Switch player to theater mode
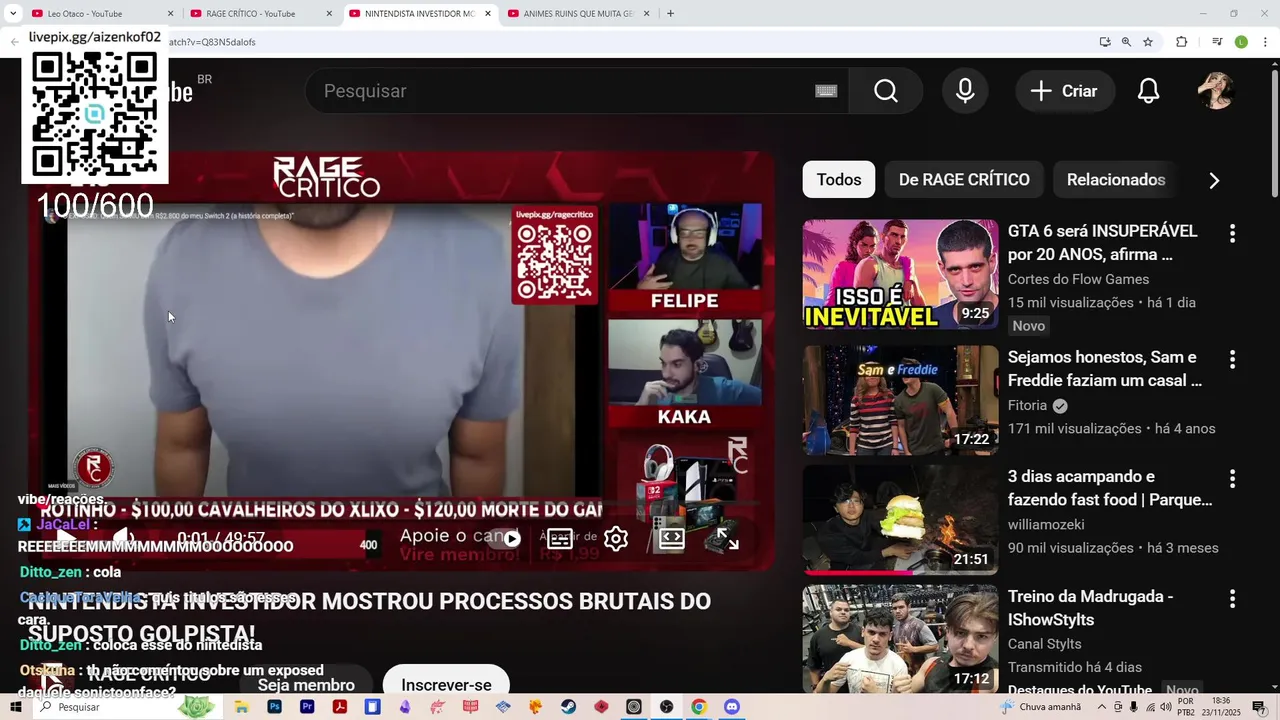The width and height of the screenshot is (1280, 720). [x=672, y=539]
